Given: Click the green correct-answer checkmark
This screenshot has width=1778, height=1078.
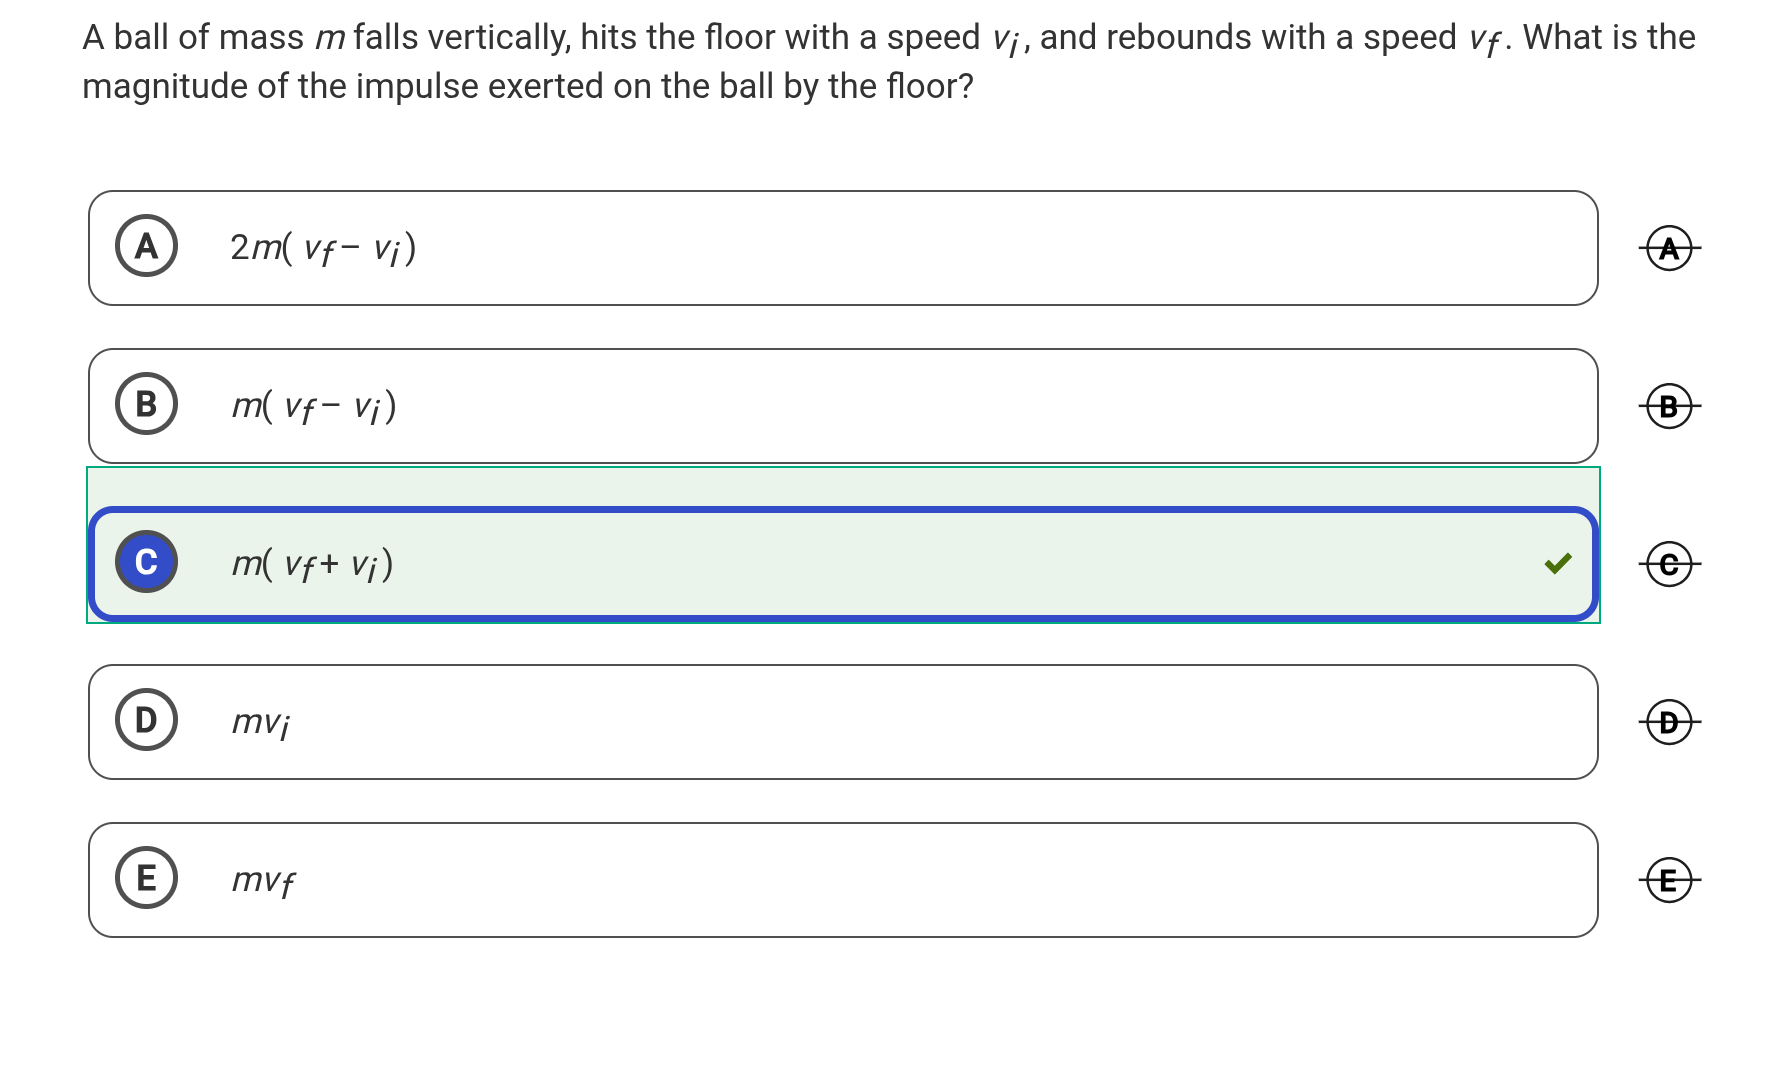Looking at the screenshot, I should [1557, 564].
